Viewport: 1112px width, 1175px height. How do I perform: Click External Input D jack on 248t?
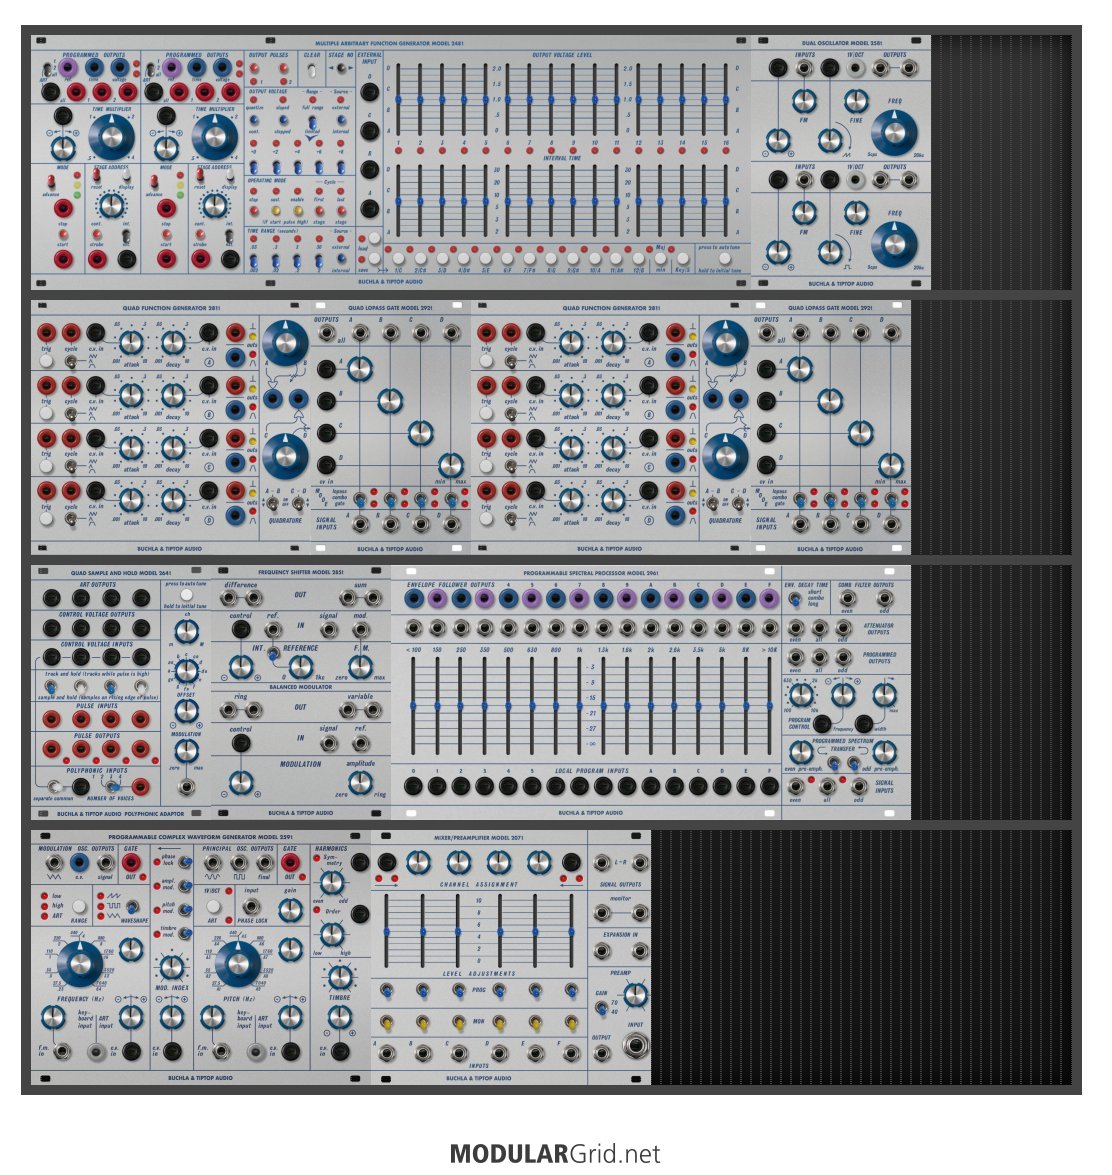pyautogui.click(x=369, y=91)
